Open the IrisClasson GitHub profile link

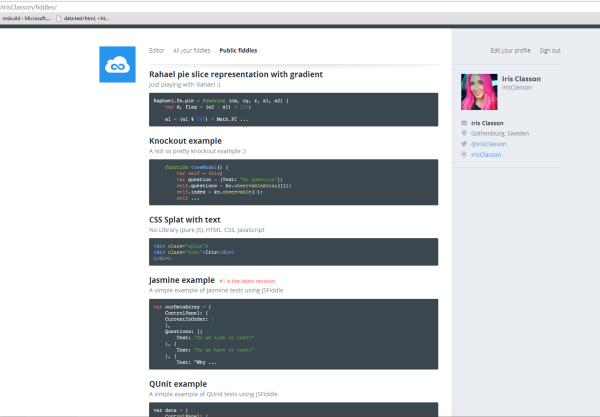coord(486,155)
